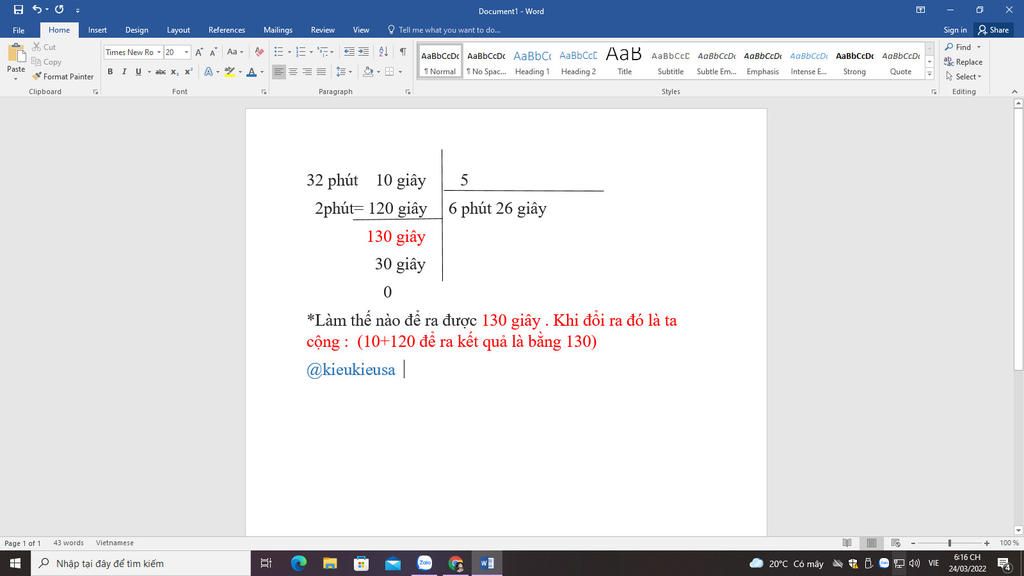Click the Save icon in the title bar
Viewport: 1024px width, 576px height.
pyautogui.click(x=18, y=10)
